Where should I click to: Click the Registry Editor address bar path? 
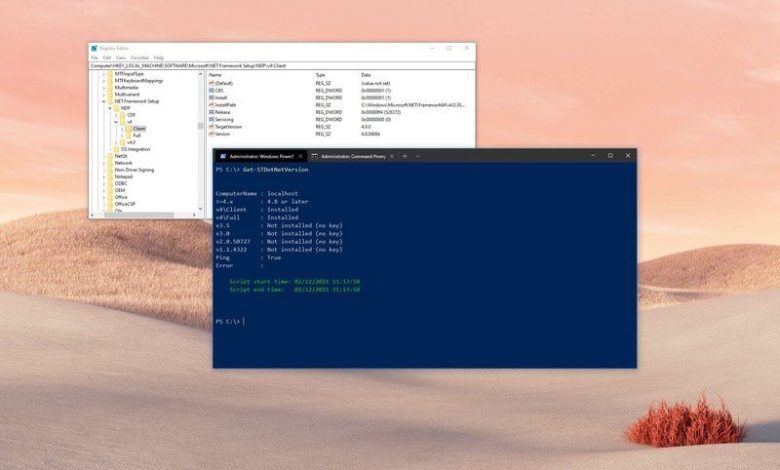coord(282,66)
